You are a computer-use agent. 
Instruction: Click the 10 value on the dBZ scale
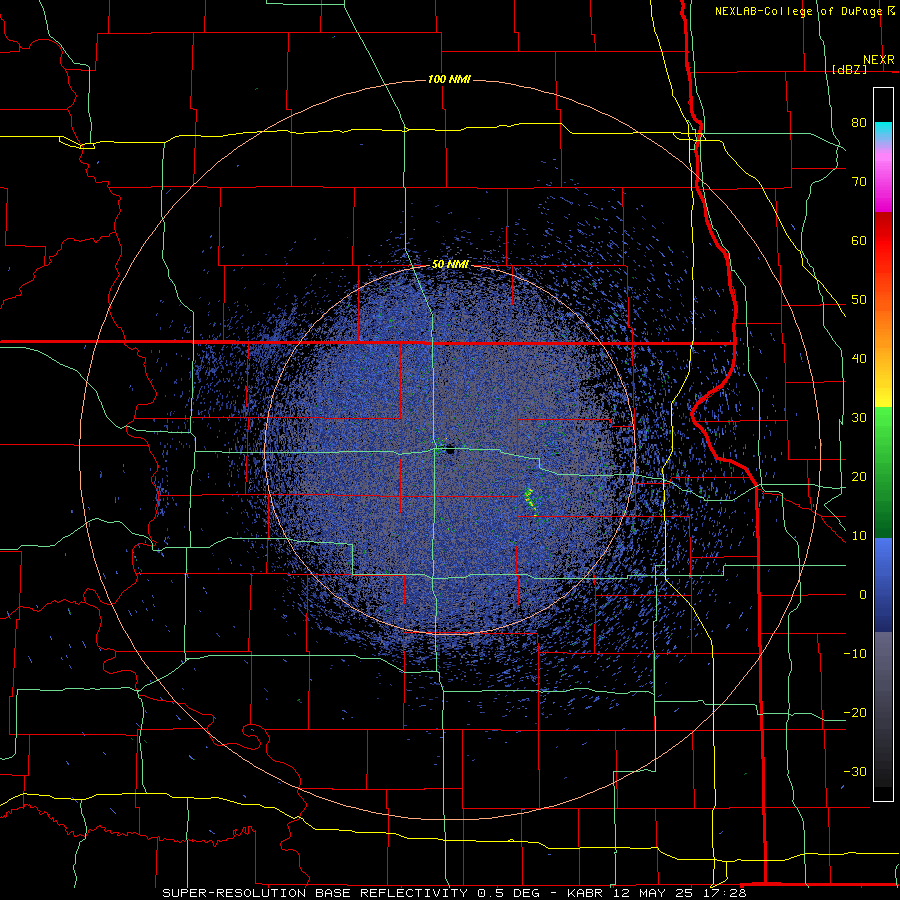(x=859, y=536)
